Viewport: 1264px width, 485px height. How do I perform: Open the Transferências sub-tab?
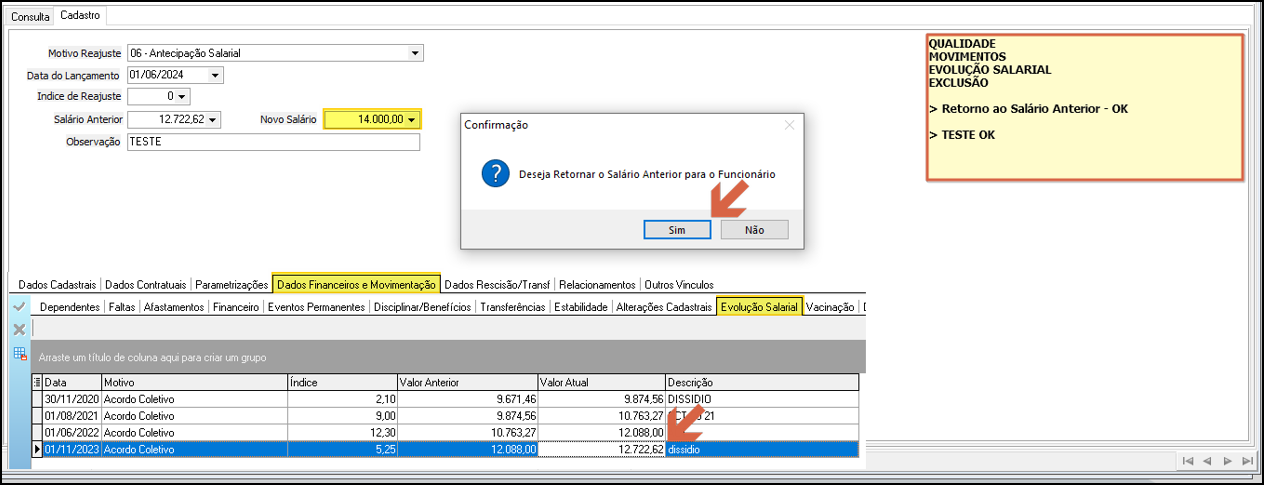point(513,307)
